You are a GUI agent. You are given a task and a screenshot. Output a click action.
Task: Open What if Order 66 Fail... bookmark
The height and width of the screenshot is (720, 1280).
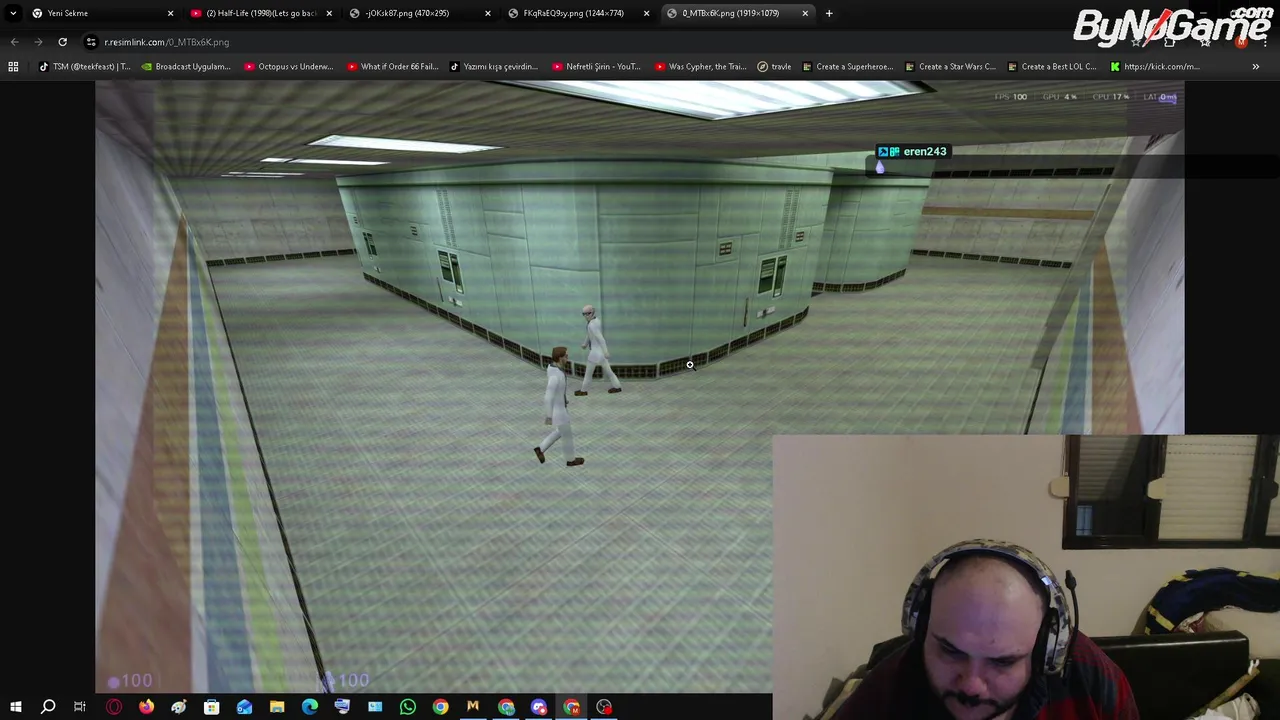392,67
